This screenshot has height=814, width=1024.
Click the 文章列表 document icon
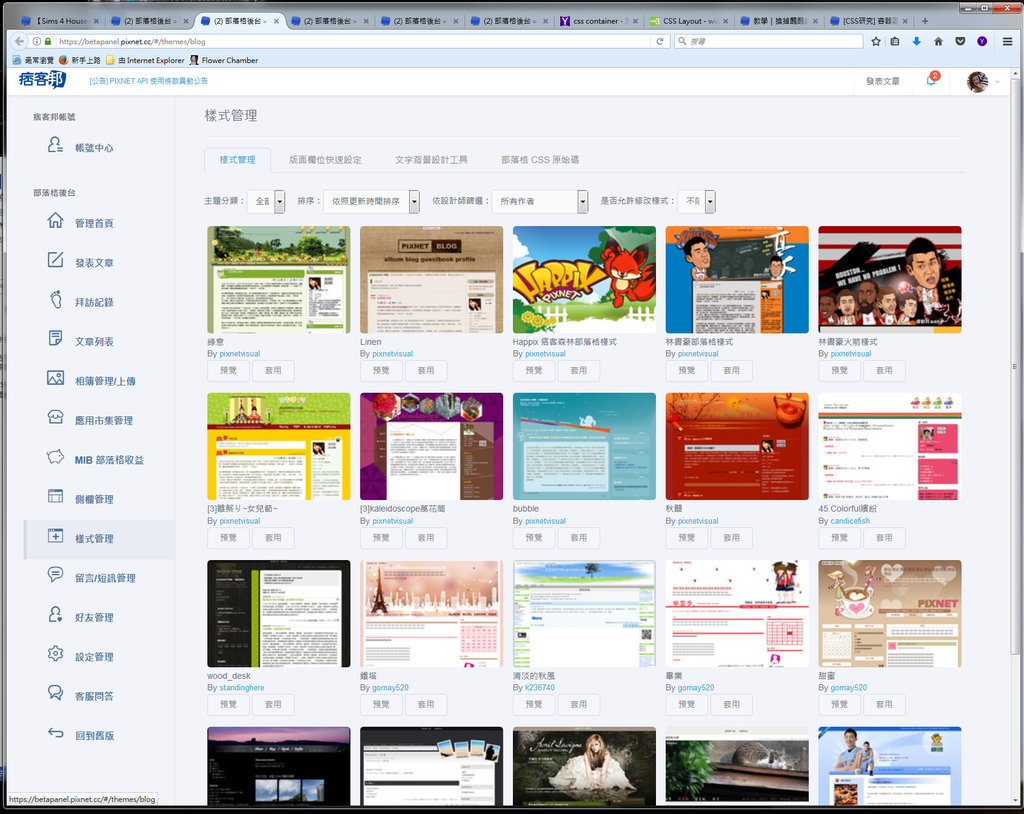(x=56, y=338)
